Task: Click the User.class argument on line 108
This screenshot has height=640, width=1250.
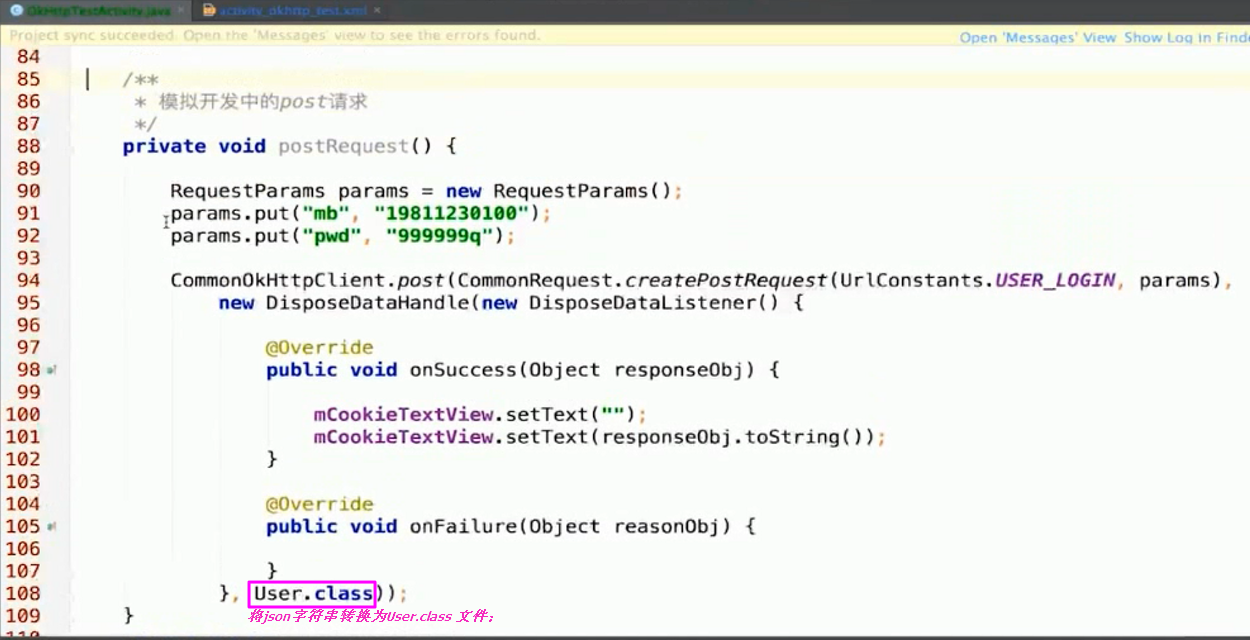Action: (313, 594)
